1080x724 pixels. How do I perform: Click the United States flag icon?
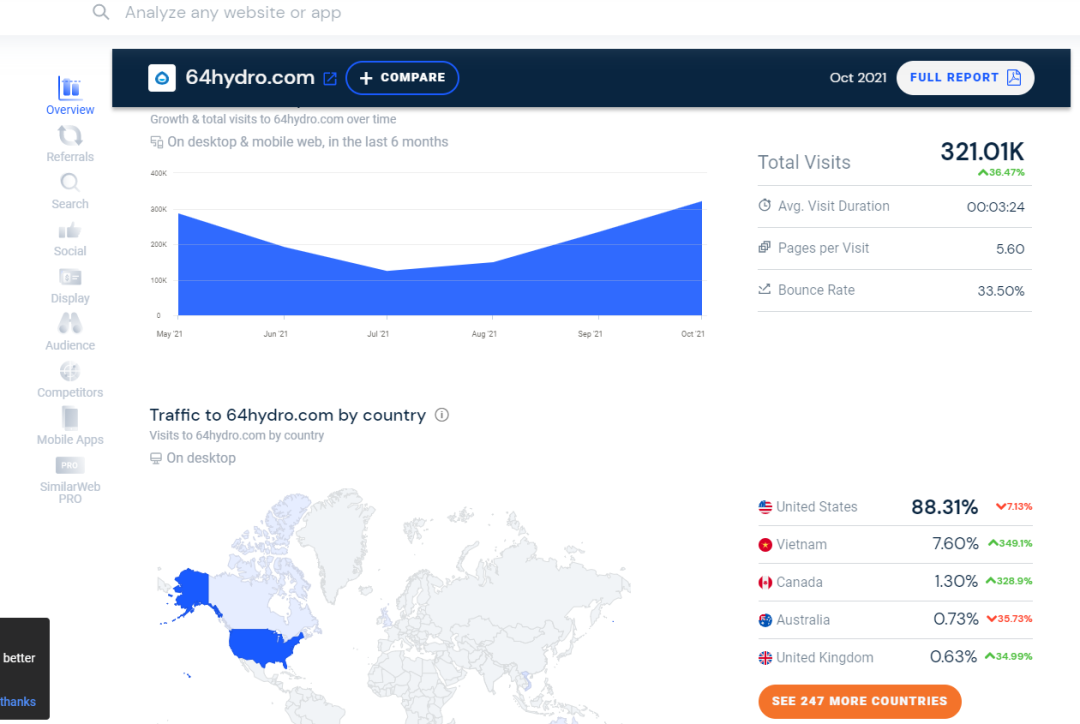pos(765,507)
